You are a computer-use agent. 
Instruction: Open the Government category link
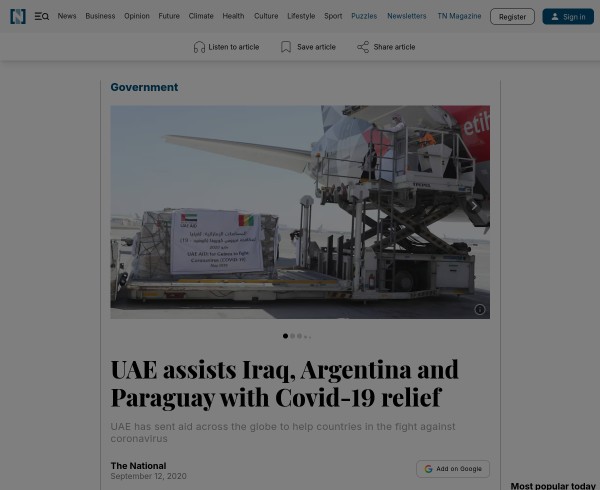144,87
